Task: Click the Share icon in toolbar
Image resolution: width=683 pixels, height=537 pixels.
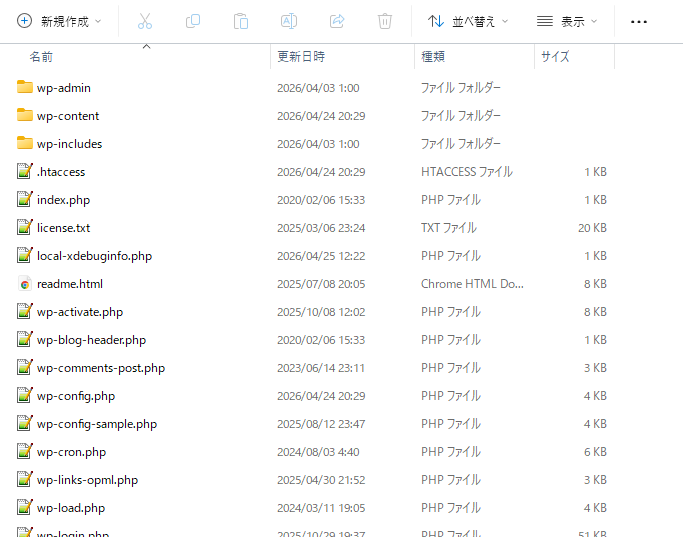Action: [x=337, y=21]
